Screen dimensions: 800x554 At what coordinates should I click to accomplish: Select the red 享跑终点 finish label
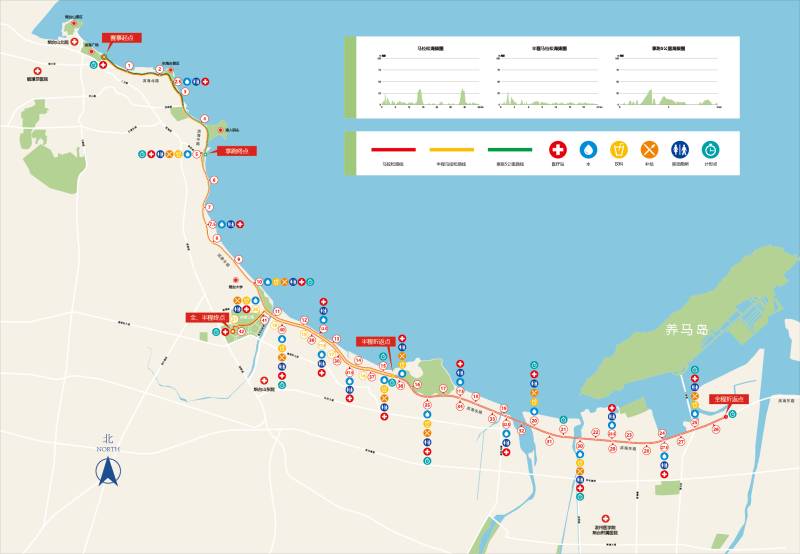pos(237,151)
